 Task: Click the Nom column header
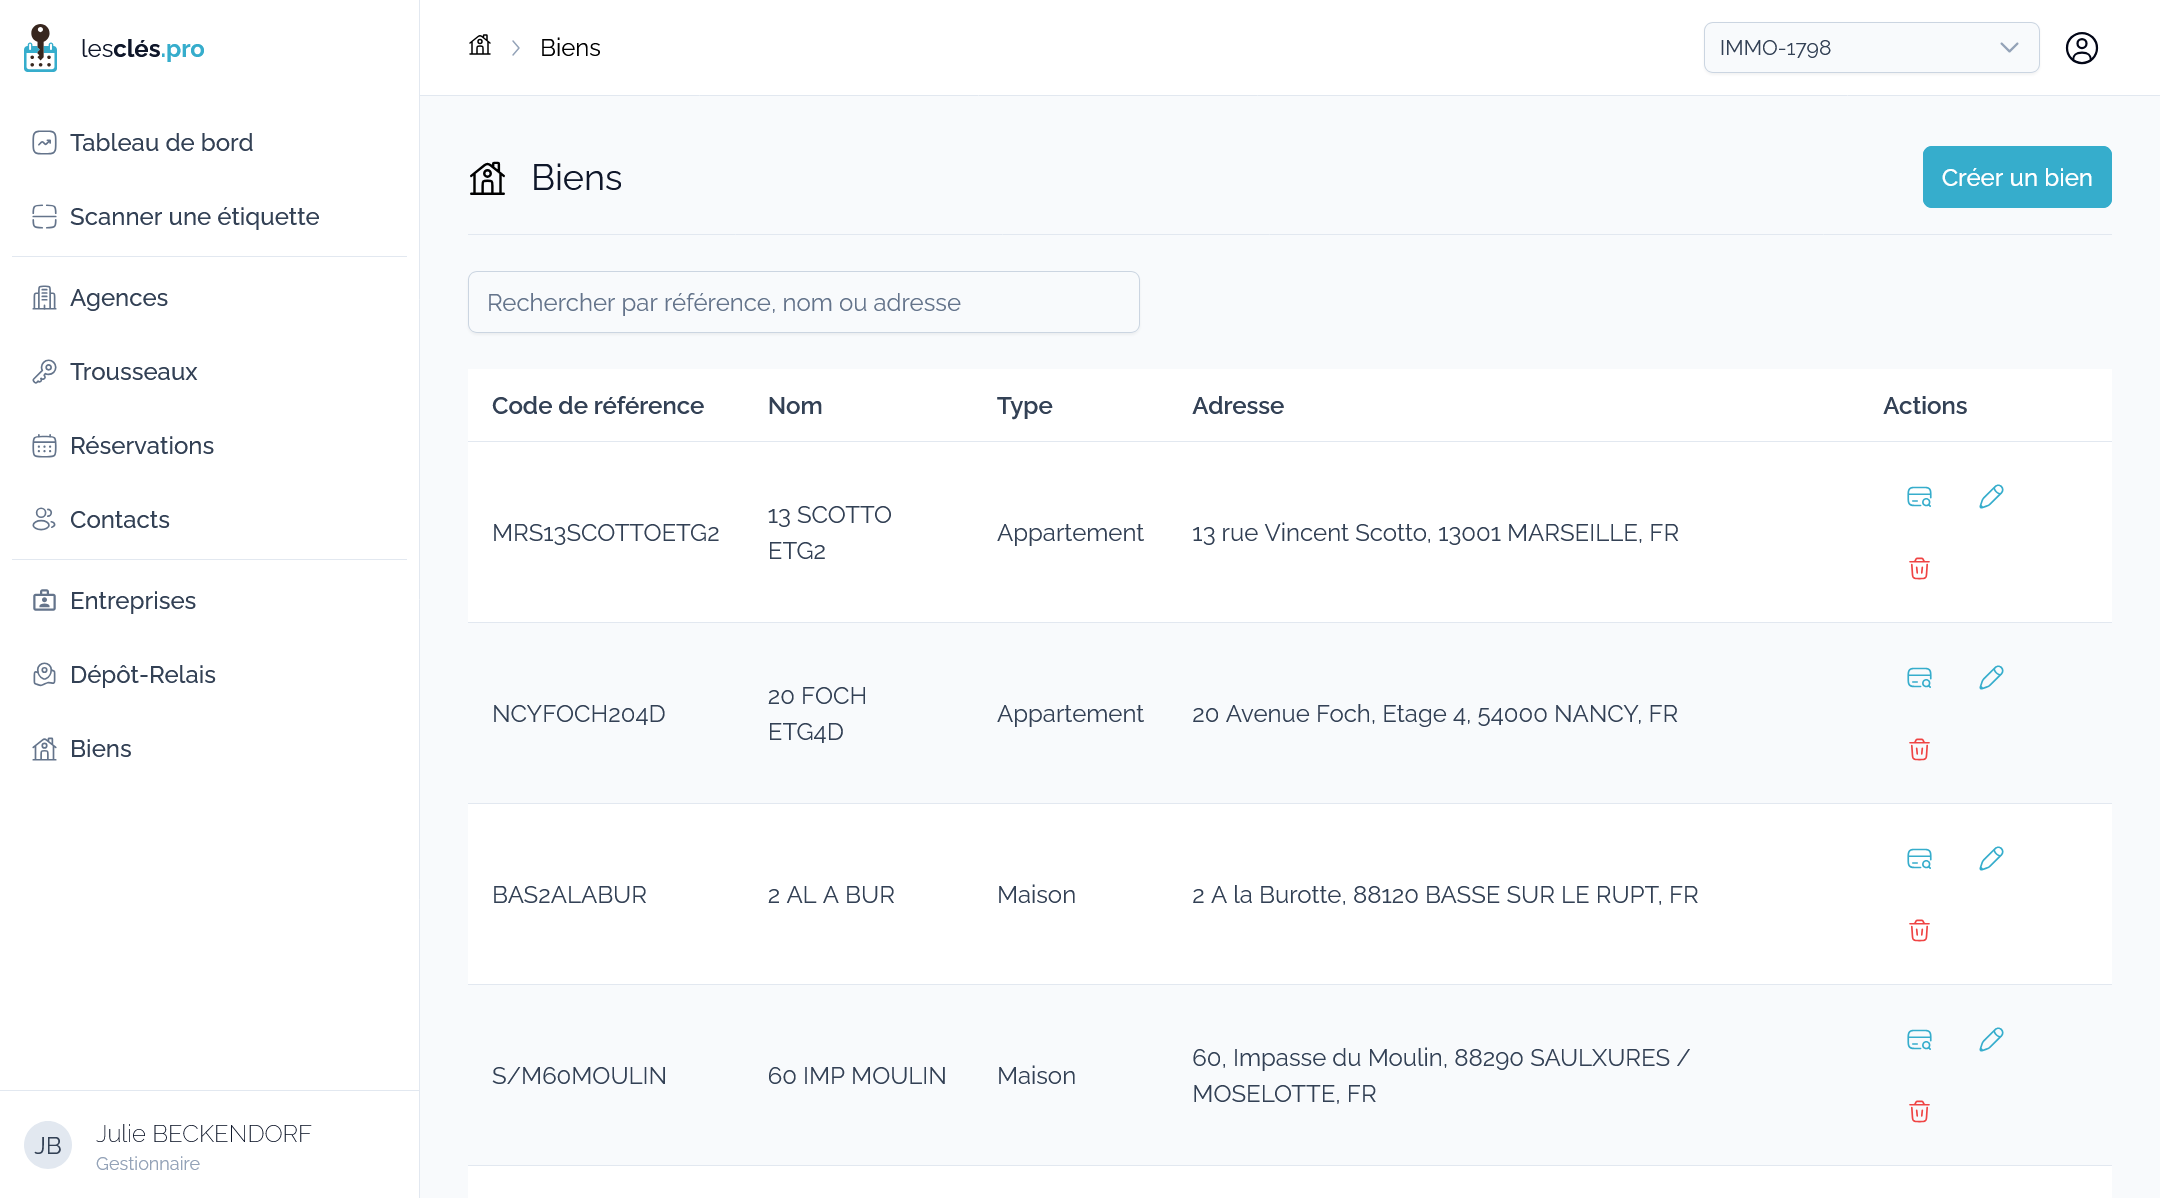point(795,406)
